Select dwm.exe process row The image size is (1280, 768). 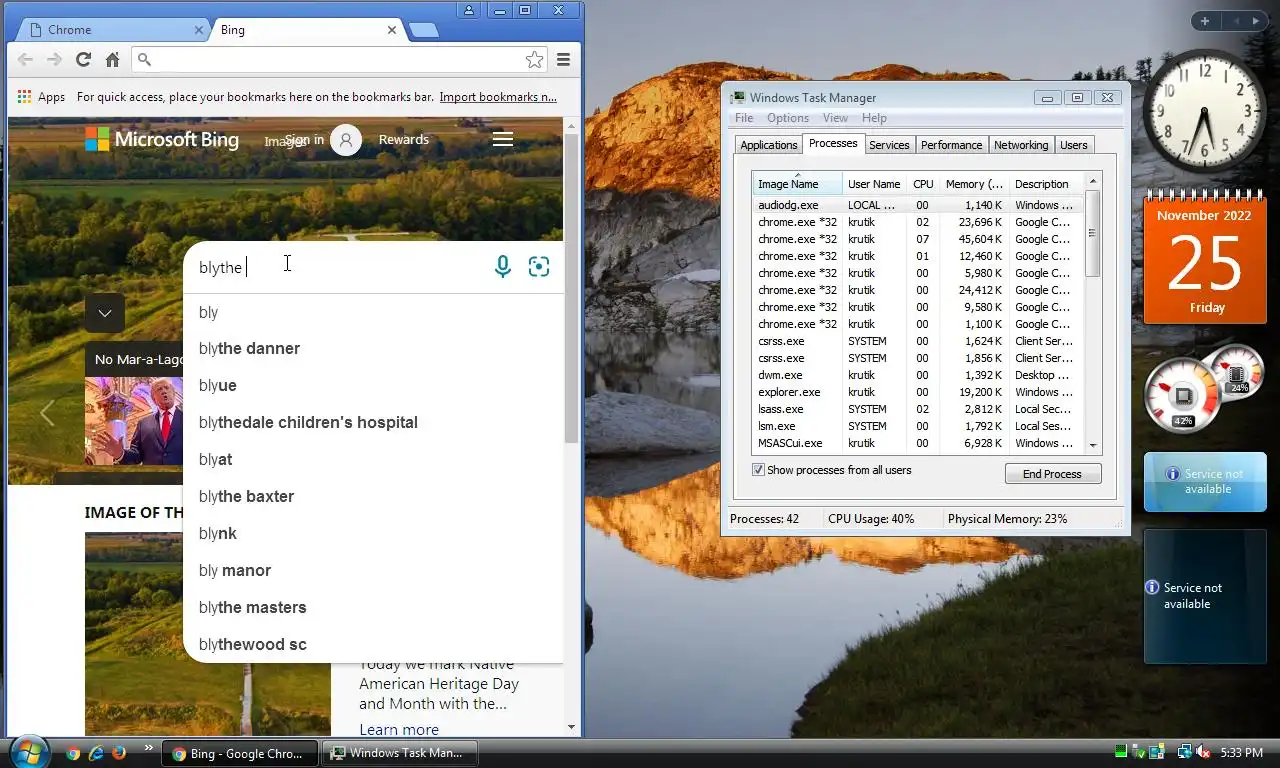coord(918,375)
